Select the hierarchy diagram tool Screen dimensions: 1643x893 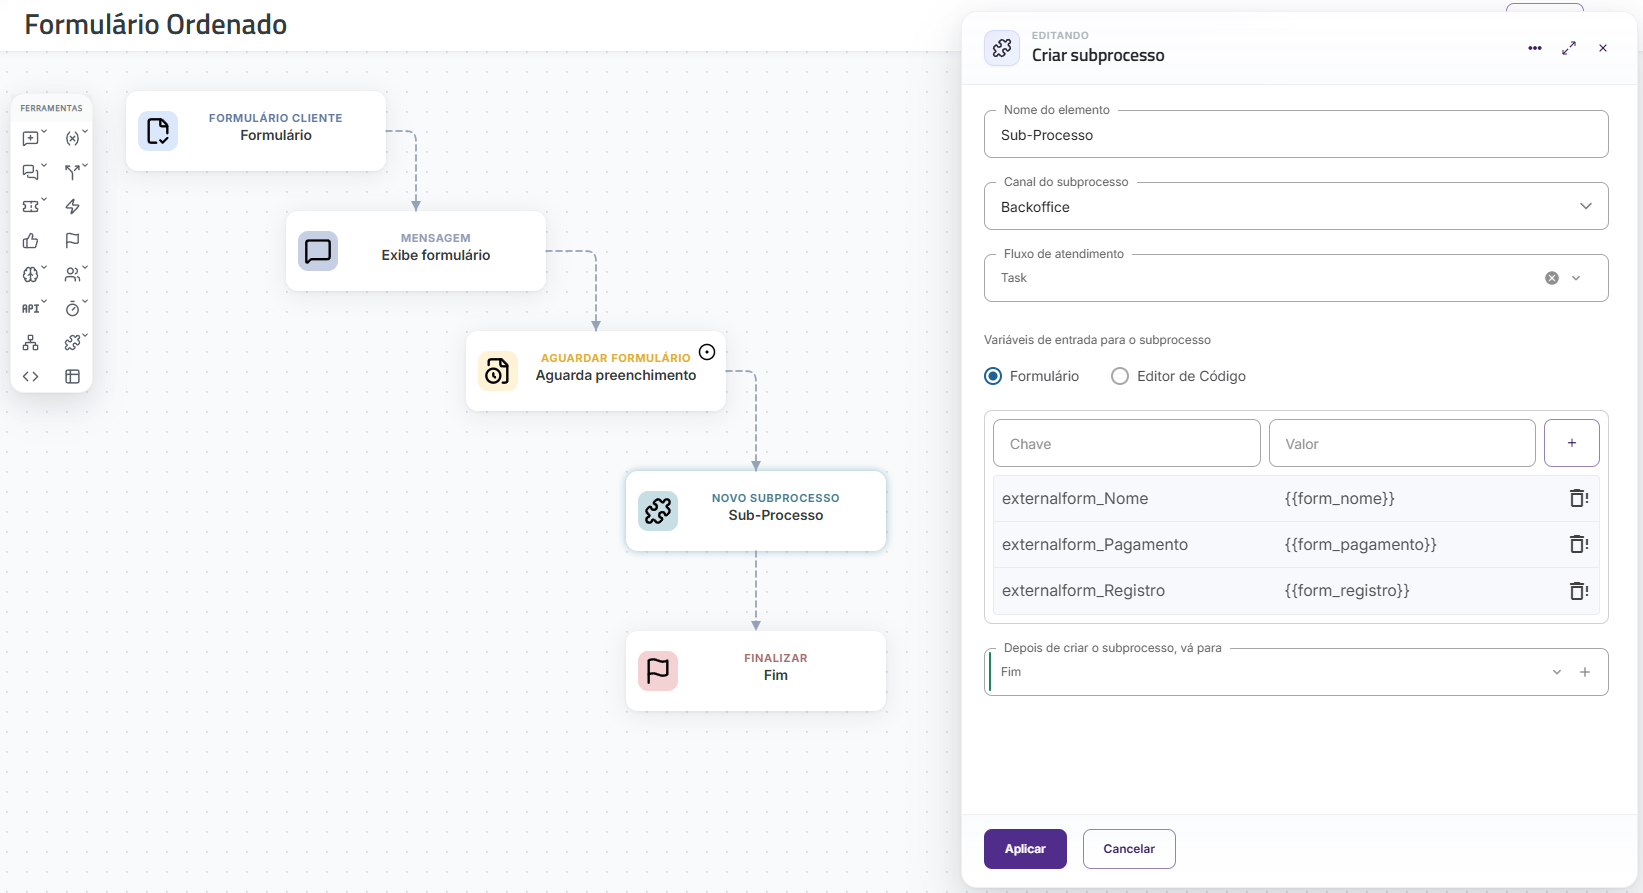point(31,343)
